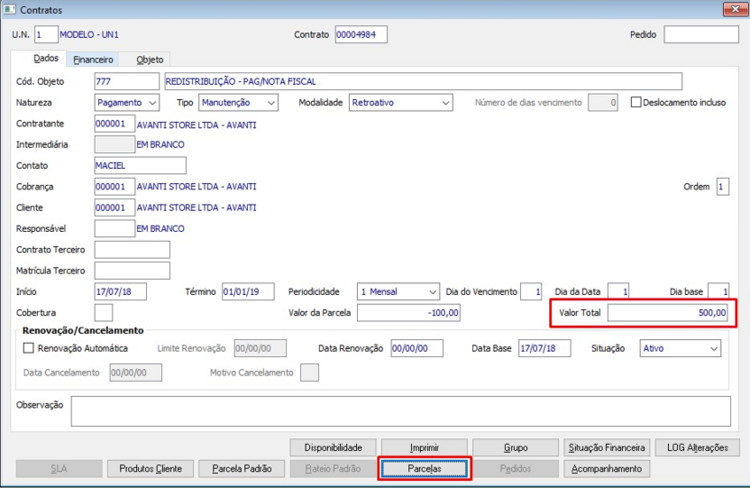Click the Renovação/Cancelamento group label
750x488 pixels.
click(x=83, y=331)
